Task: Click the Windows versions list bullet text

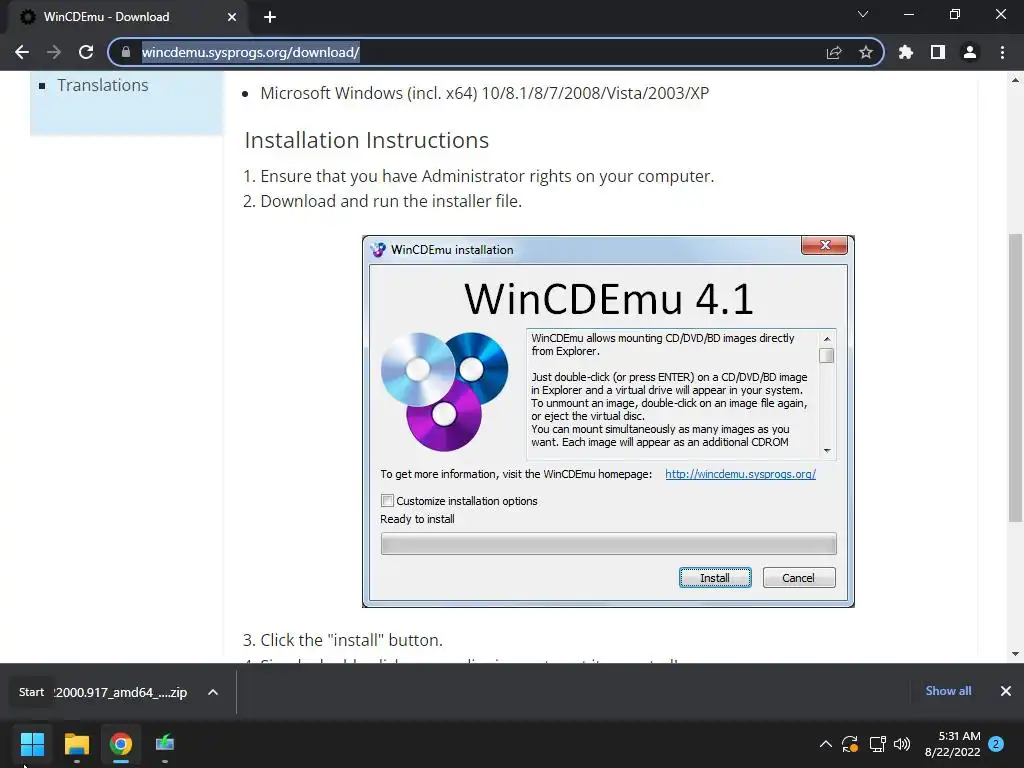Action: [485, 93]
